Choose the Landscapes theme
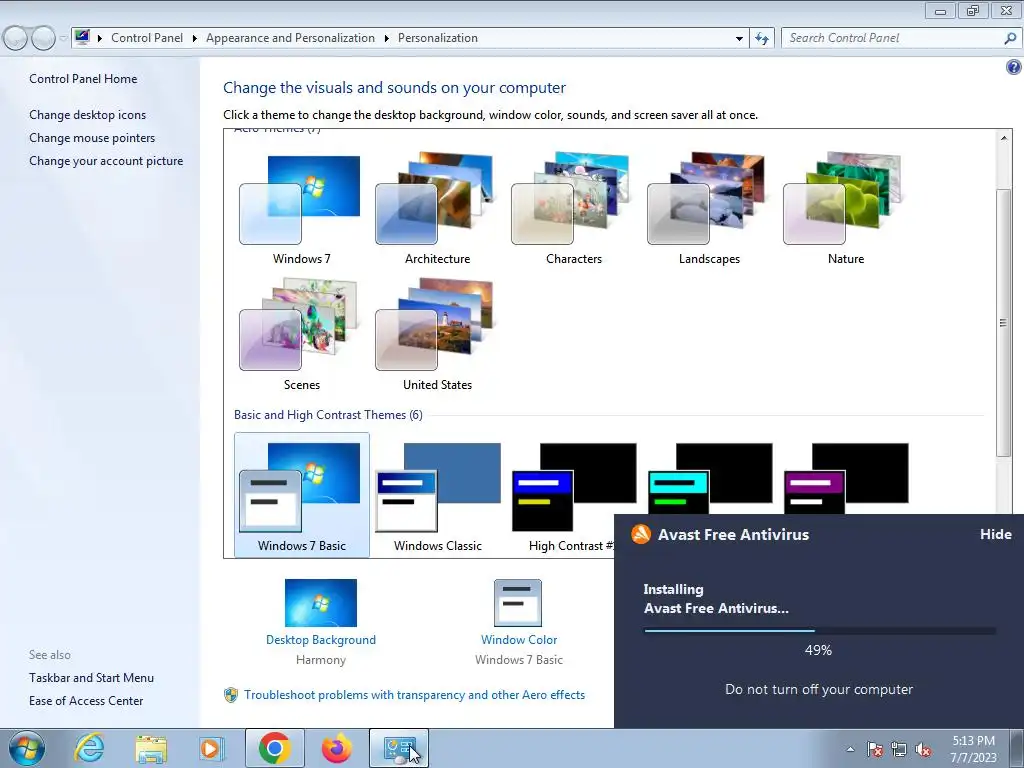The image size is (1024, 768). (x=709, y=209)
